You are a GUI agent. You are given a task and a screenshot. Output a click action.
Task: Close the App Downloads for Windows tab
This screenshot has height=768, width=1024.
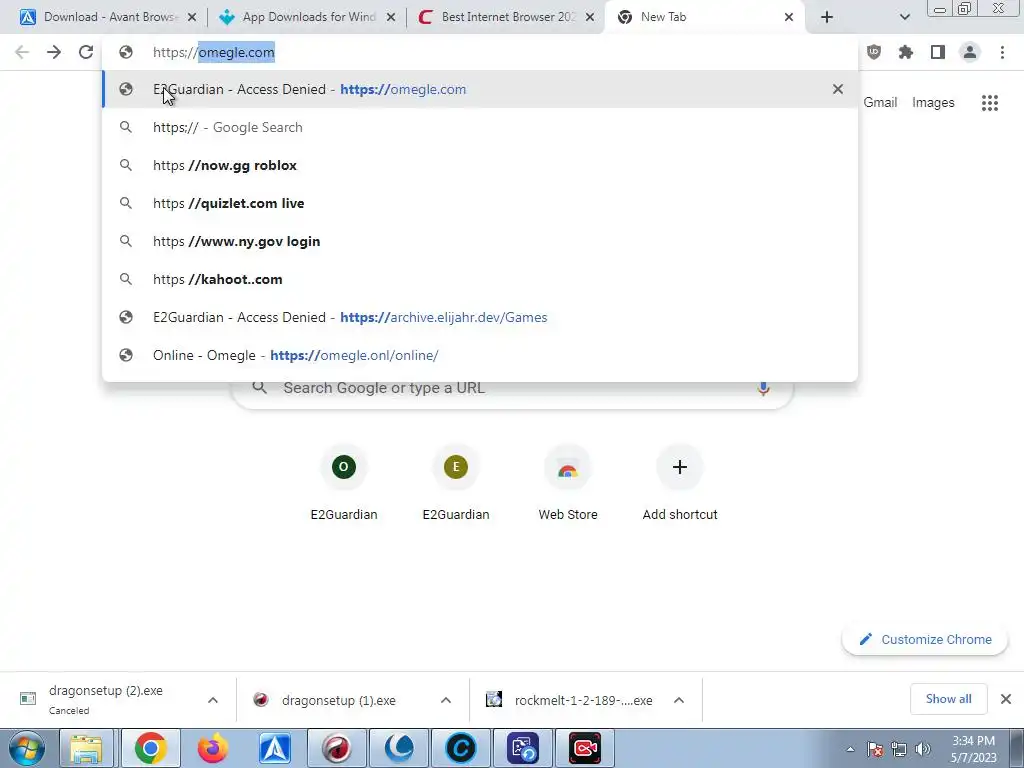coord(391,17)
